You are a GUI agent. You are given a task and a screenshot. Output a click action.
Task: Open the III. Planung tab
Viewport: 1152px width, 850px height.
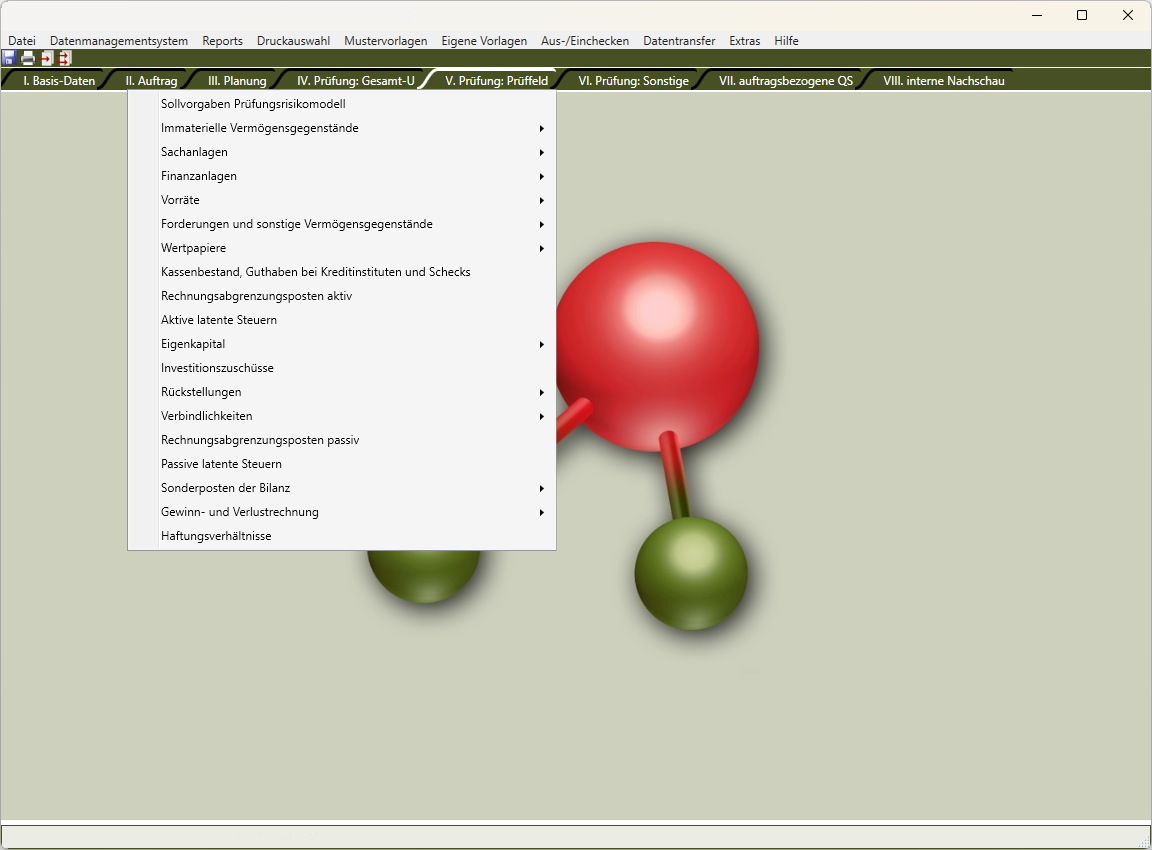tap(237, 81)
